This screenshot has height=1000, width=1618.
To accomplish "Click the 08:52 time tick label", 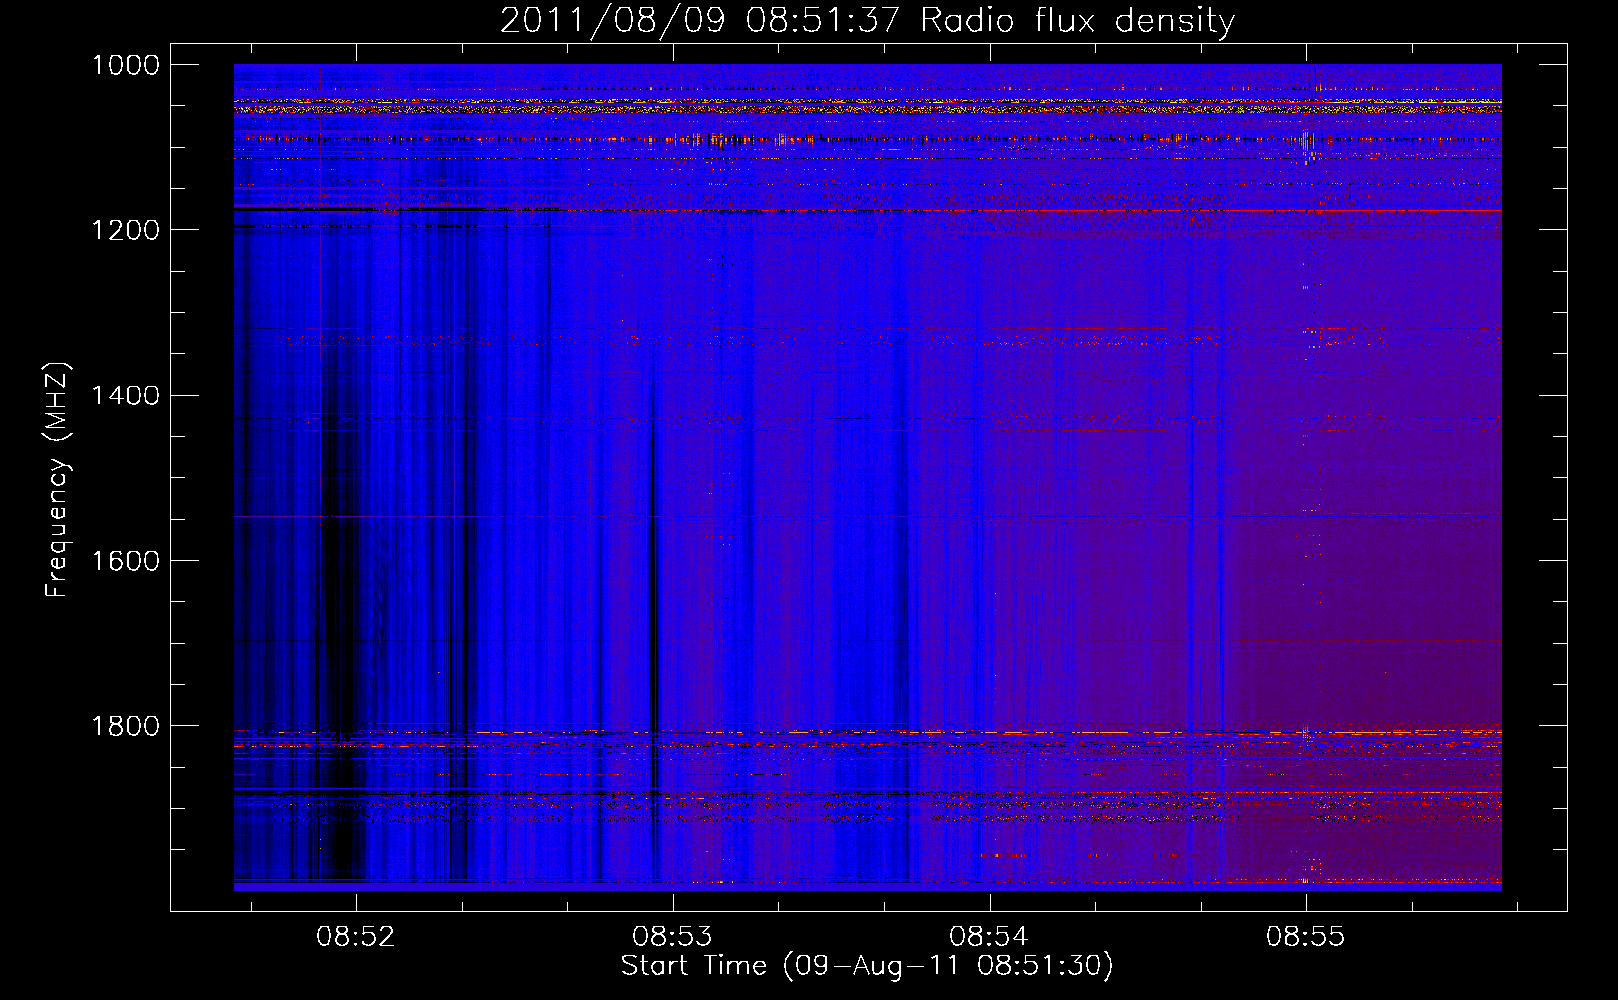I will 356,936.
